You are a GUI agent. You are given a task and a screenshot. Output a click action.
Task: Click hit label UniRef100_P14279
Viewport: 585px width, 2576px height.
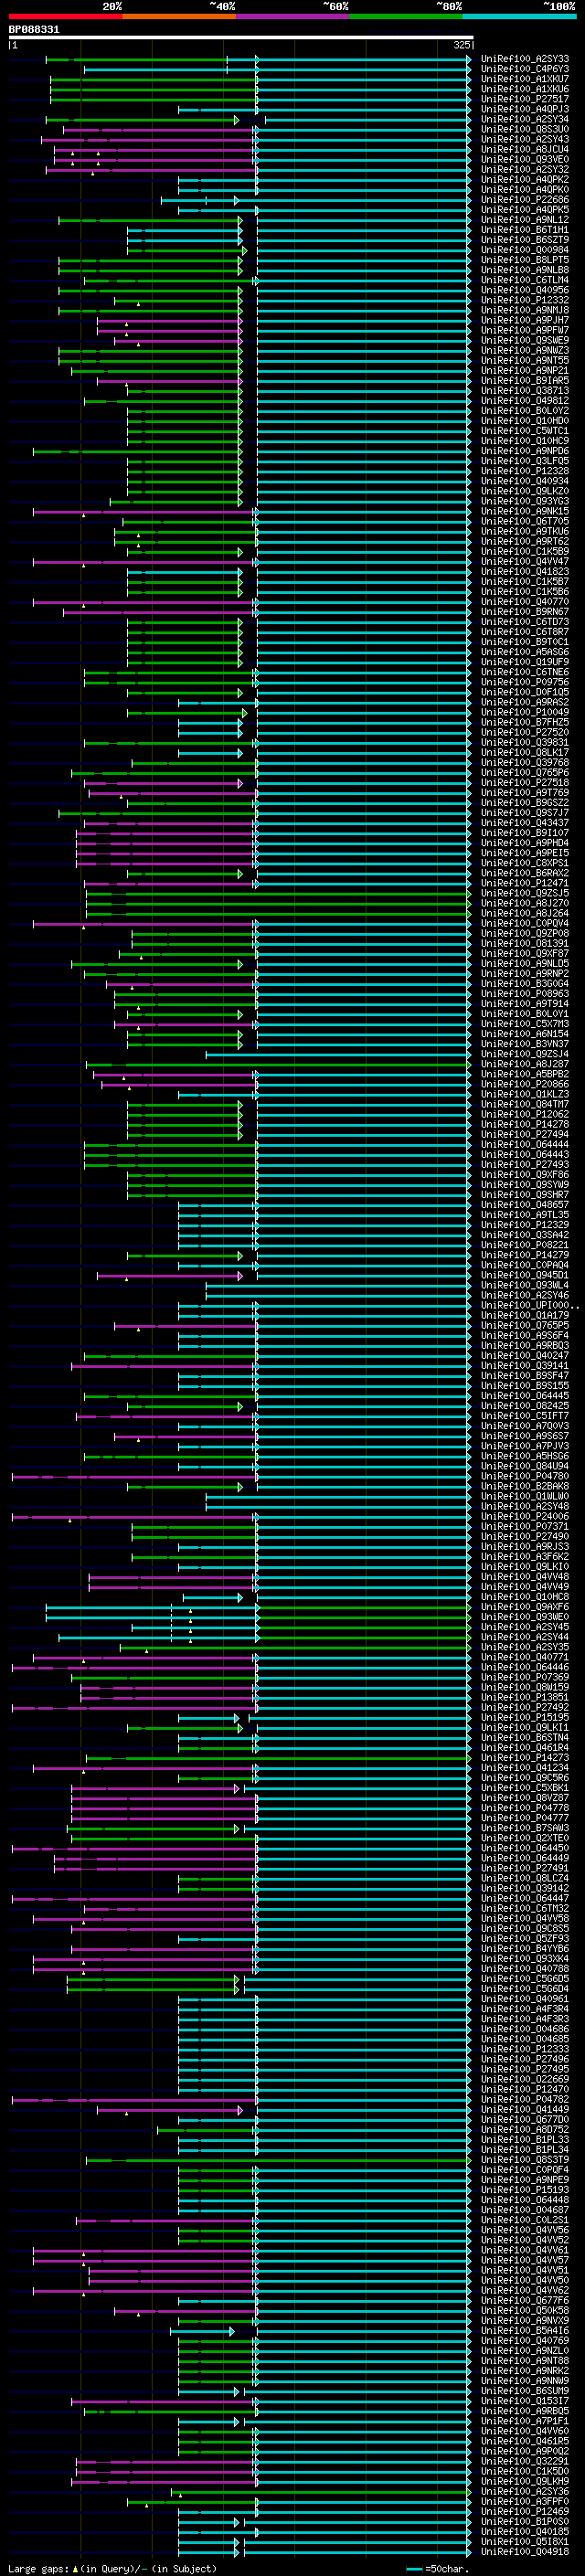coord(525,1255)
